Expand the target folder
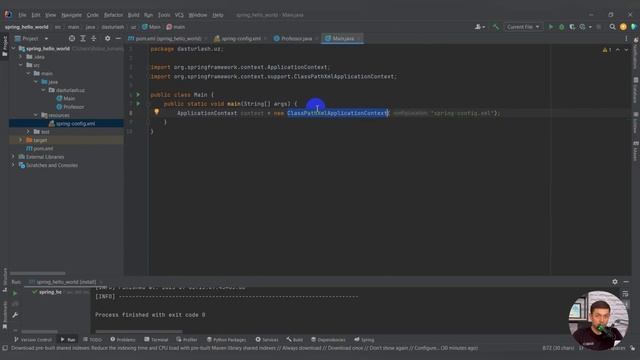Viewport: 640px width, 360px height. click(x=21, y=140)
